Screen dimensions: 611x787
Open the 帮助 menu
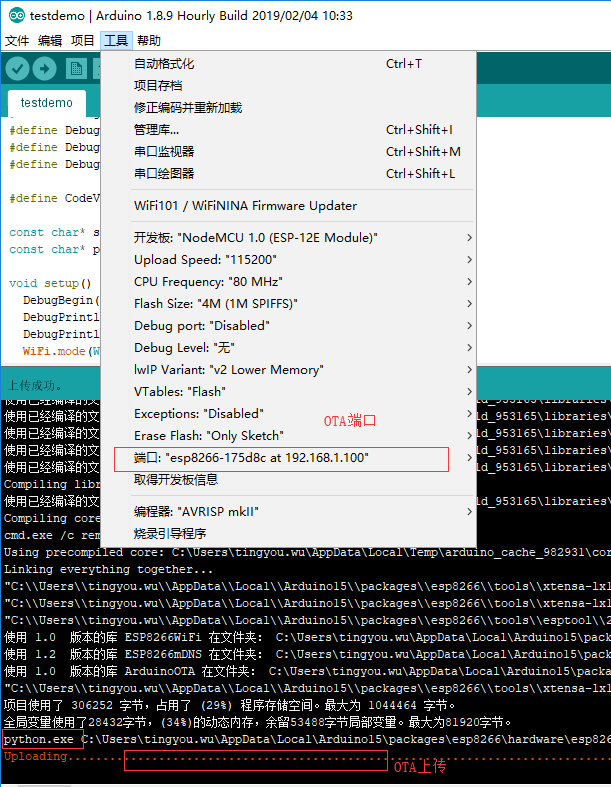149,41
